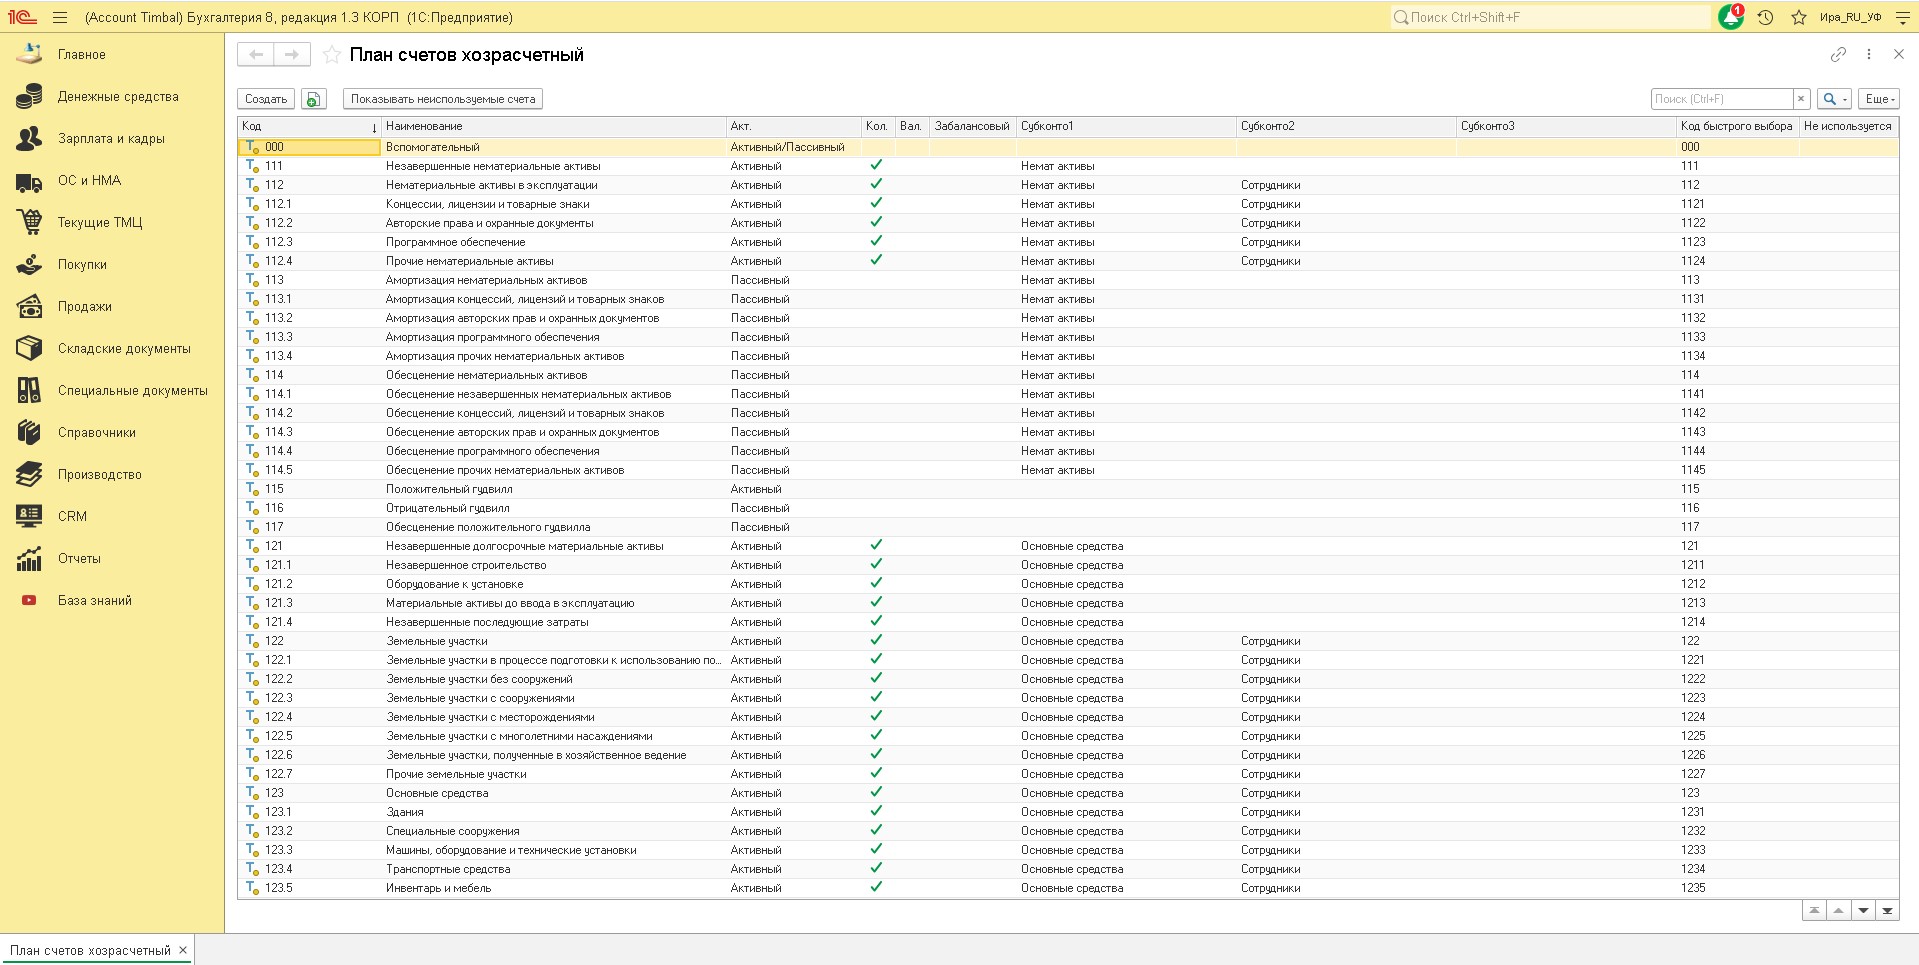Open history clock icon in title bar
1919x965 pixels.
(1765, 17)
